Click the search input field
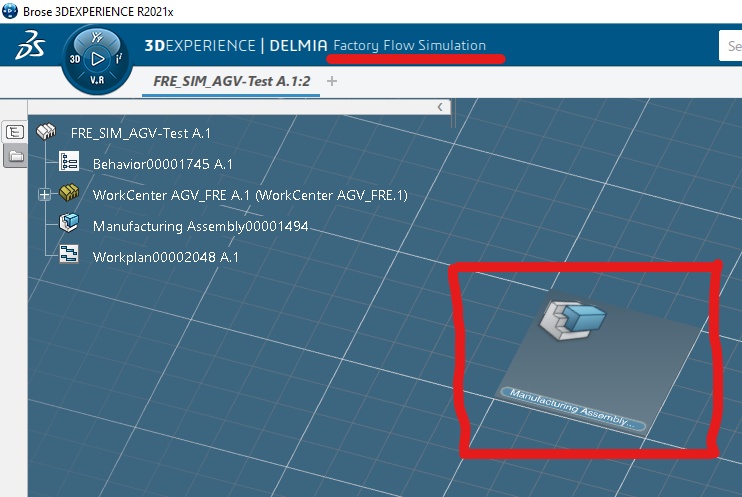Image resolution: width=742 pixels, height=497 pixels. (x=730, y=46)
